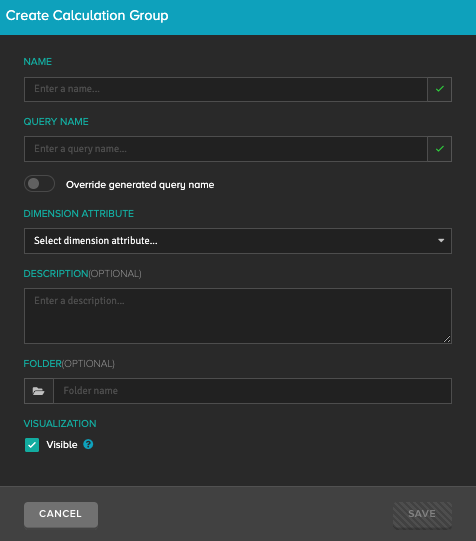Click the Create Calculation Group title
This screenshot has height=541, width=476.
point(87,16)
